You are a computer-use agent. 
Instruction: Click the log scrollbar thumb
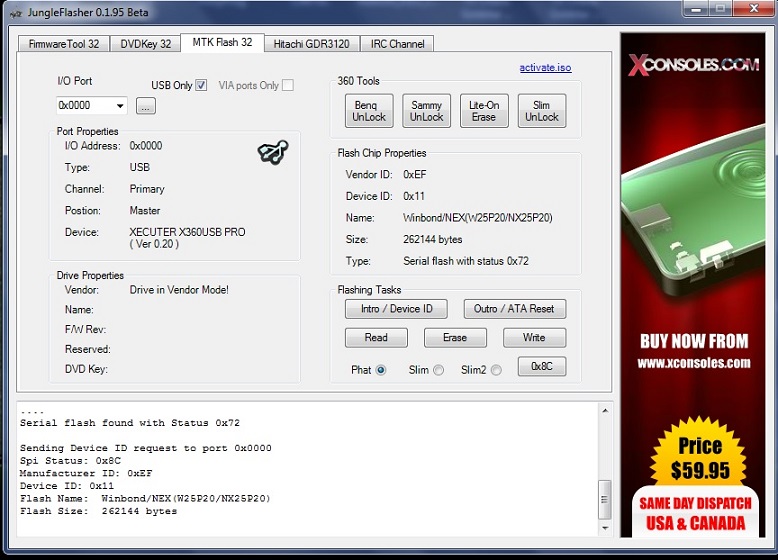click(x=605, y=499)
